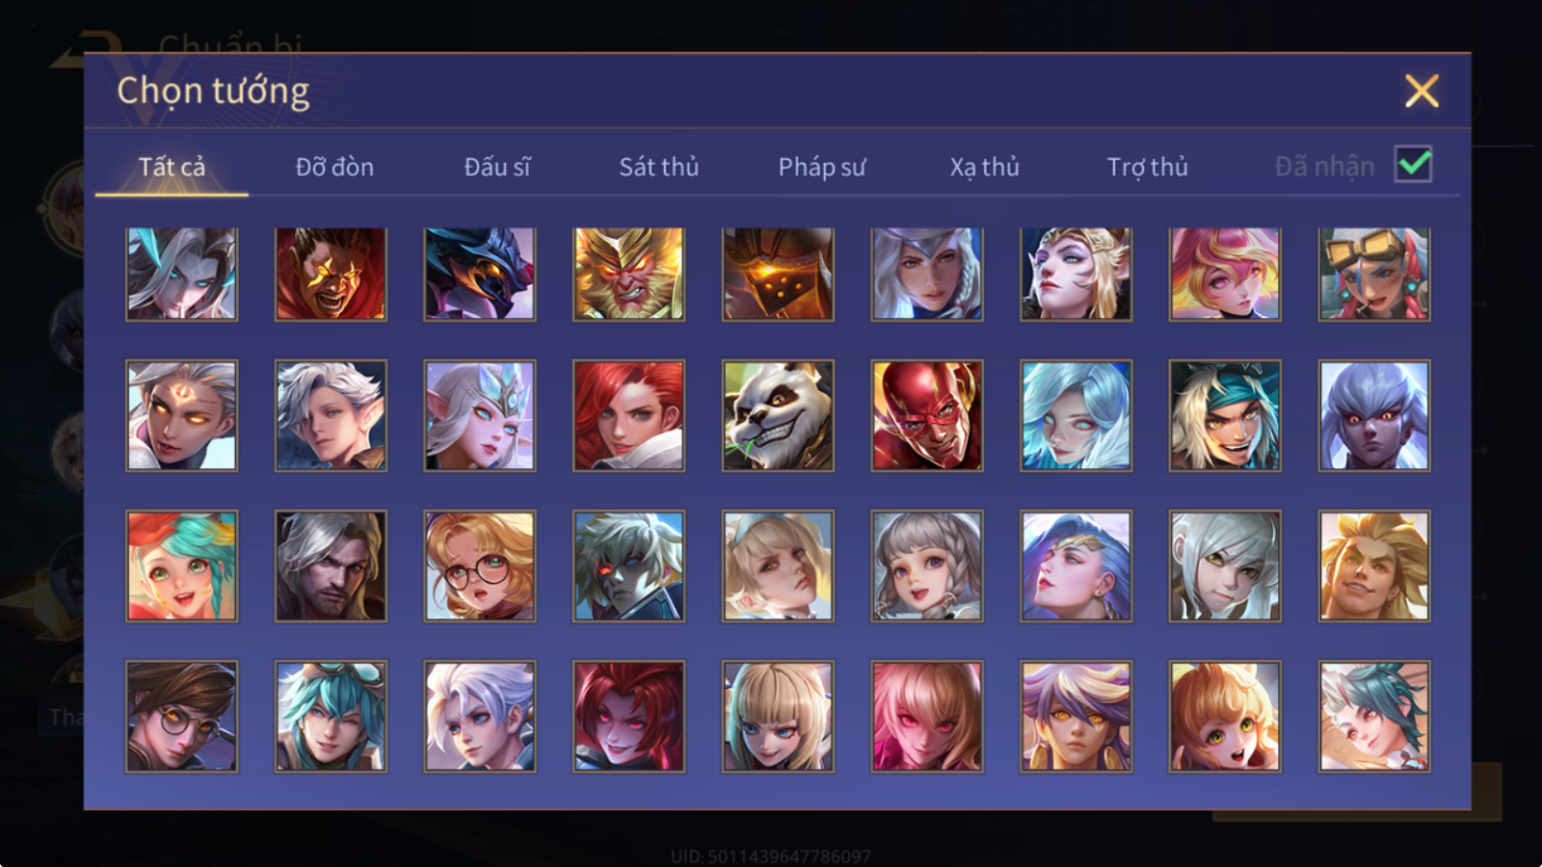Choose the blonde girl with round glasses
This screenshot has height=867, width=1542.
coord(480,566)
